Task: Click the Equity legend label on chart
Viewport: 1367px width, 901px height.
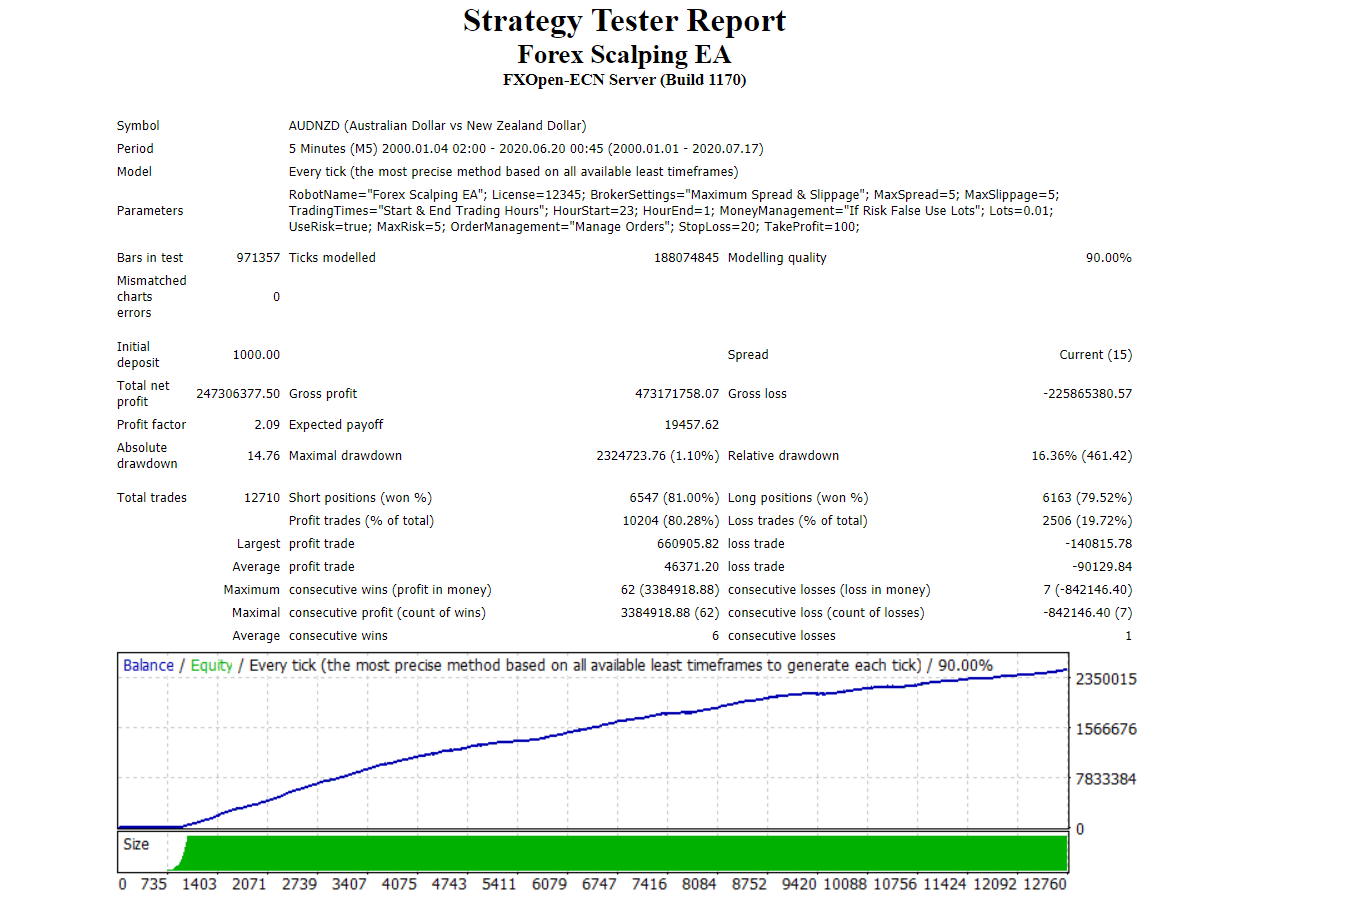Action: (211, 666)
